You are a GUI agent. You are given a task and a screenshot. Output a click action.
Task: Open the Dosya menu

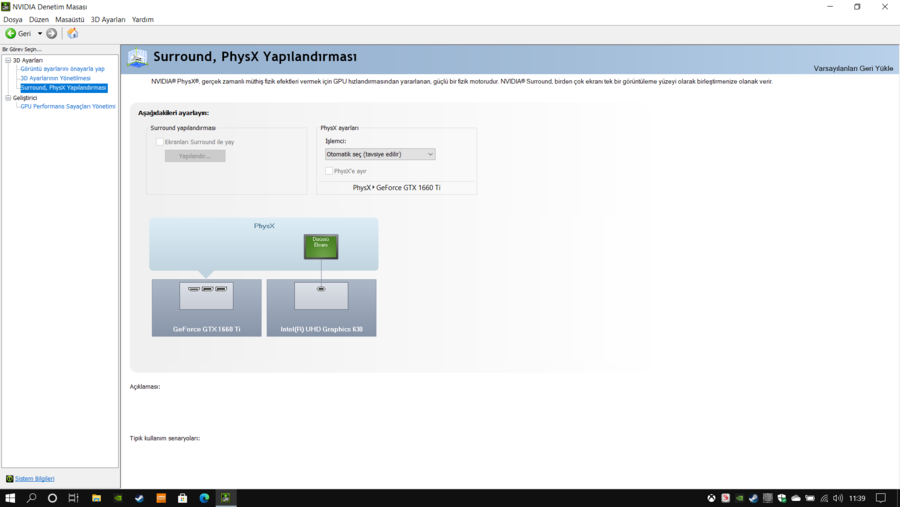(13, 20)
